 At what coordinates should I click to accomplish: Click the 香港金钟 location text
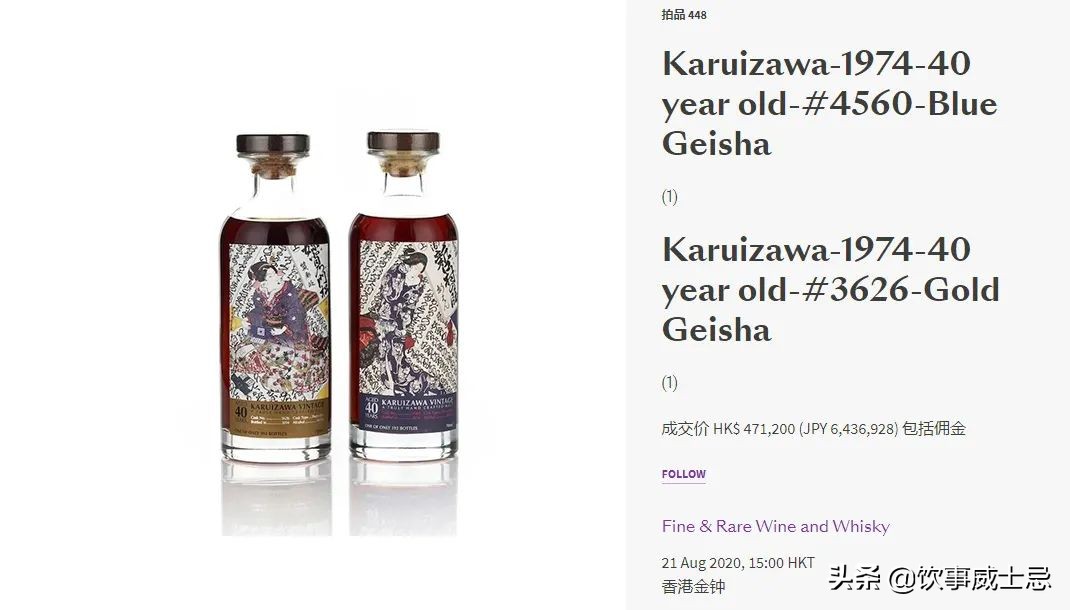click(x=693, y=586)
